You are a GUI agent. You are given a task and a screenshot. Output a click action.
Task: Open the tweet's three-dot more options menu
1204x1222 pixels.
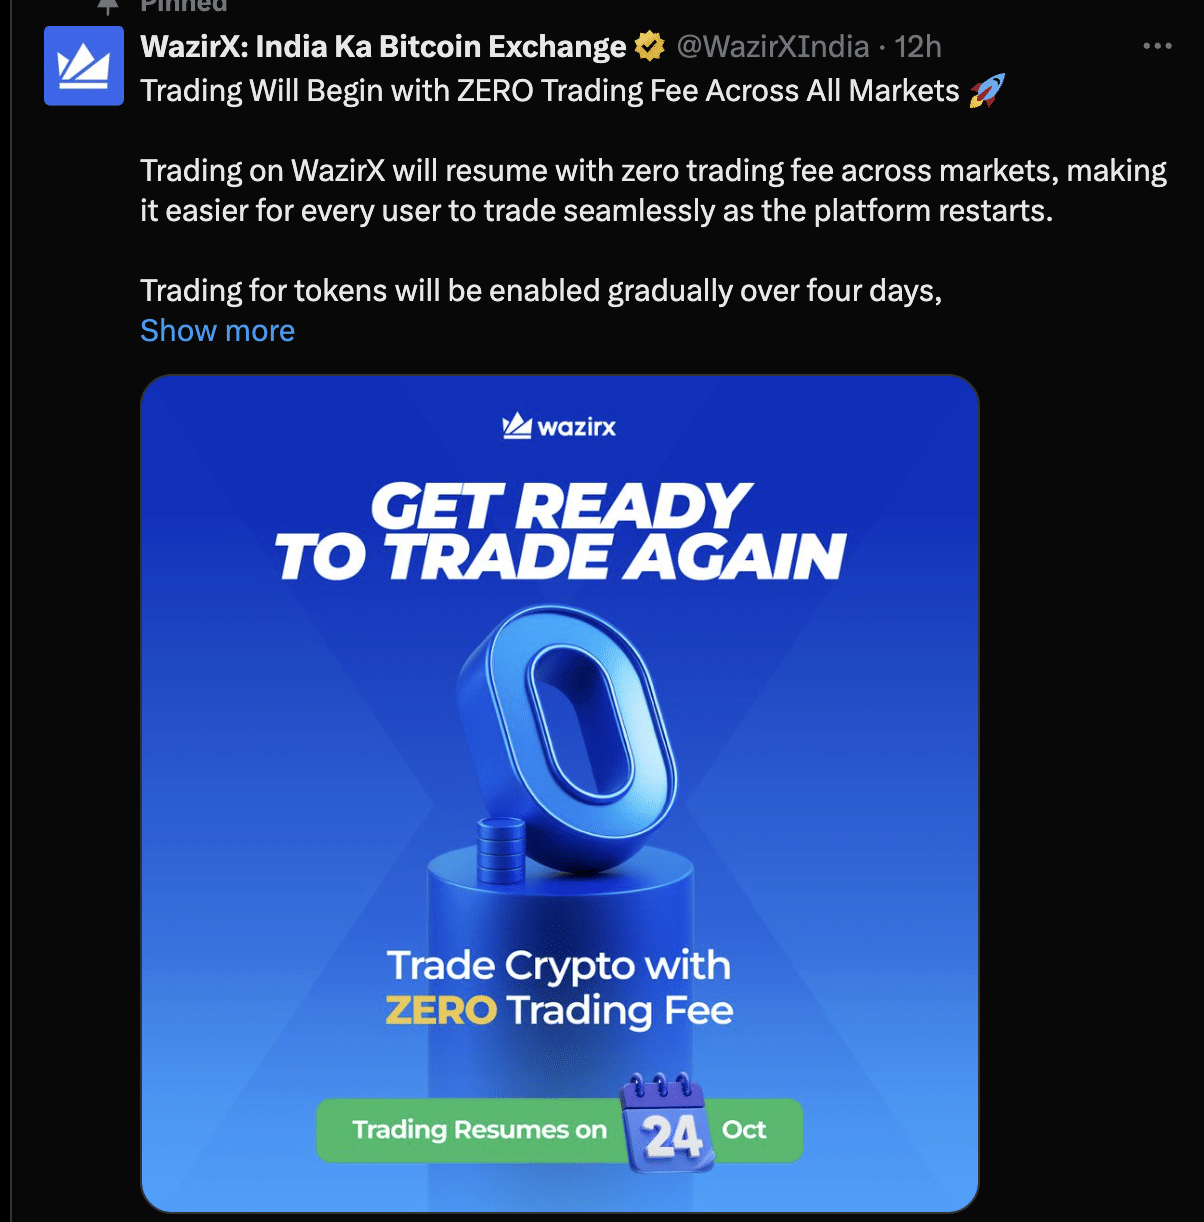coord(1157,46)
